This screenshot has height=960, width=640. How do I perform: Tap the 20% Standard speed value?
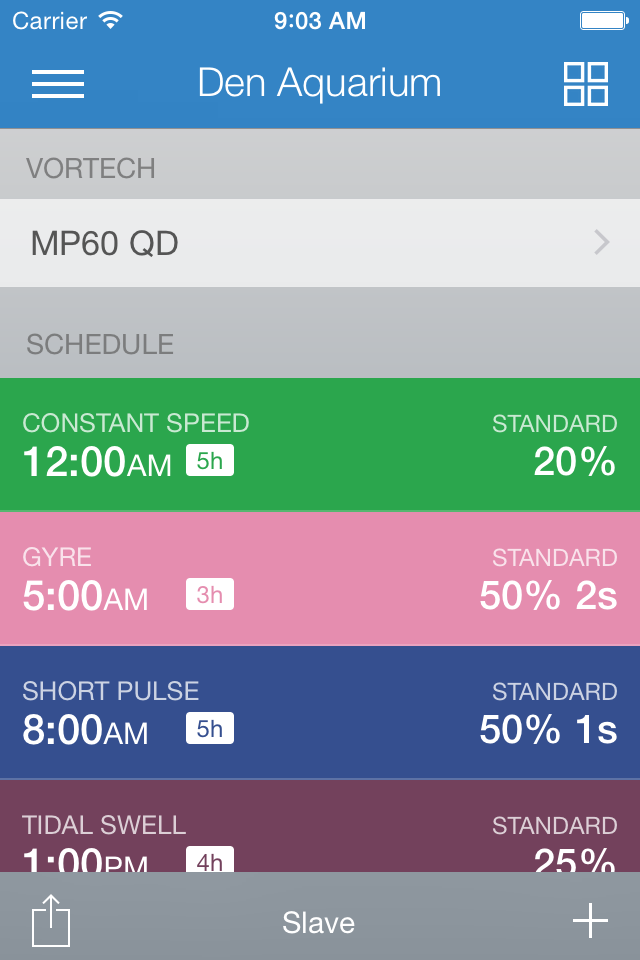573,461
